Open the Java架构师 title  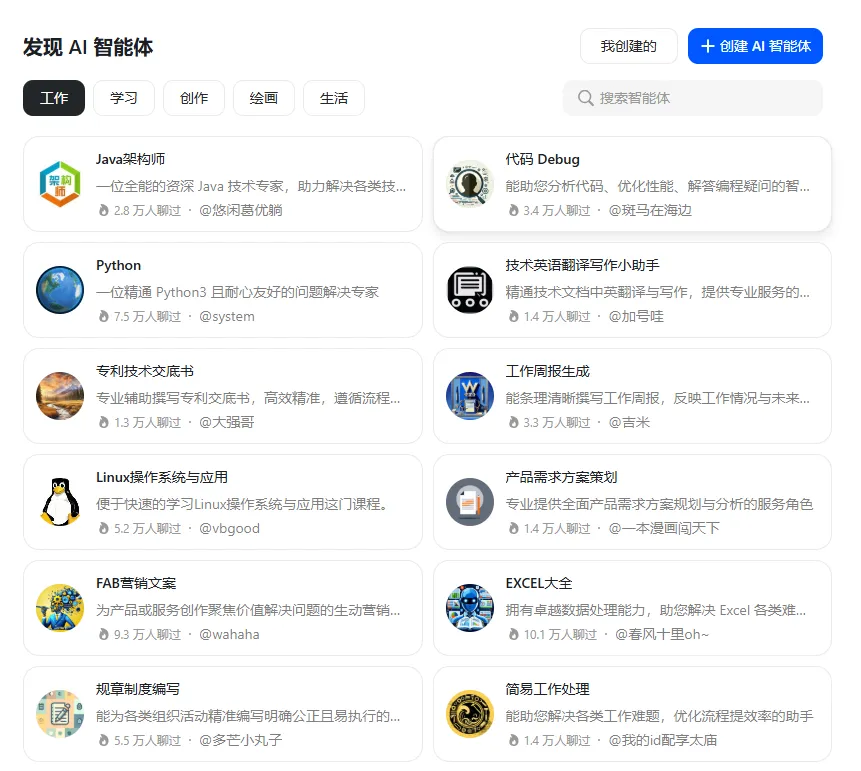(x=130, y=159)
